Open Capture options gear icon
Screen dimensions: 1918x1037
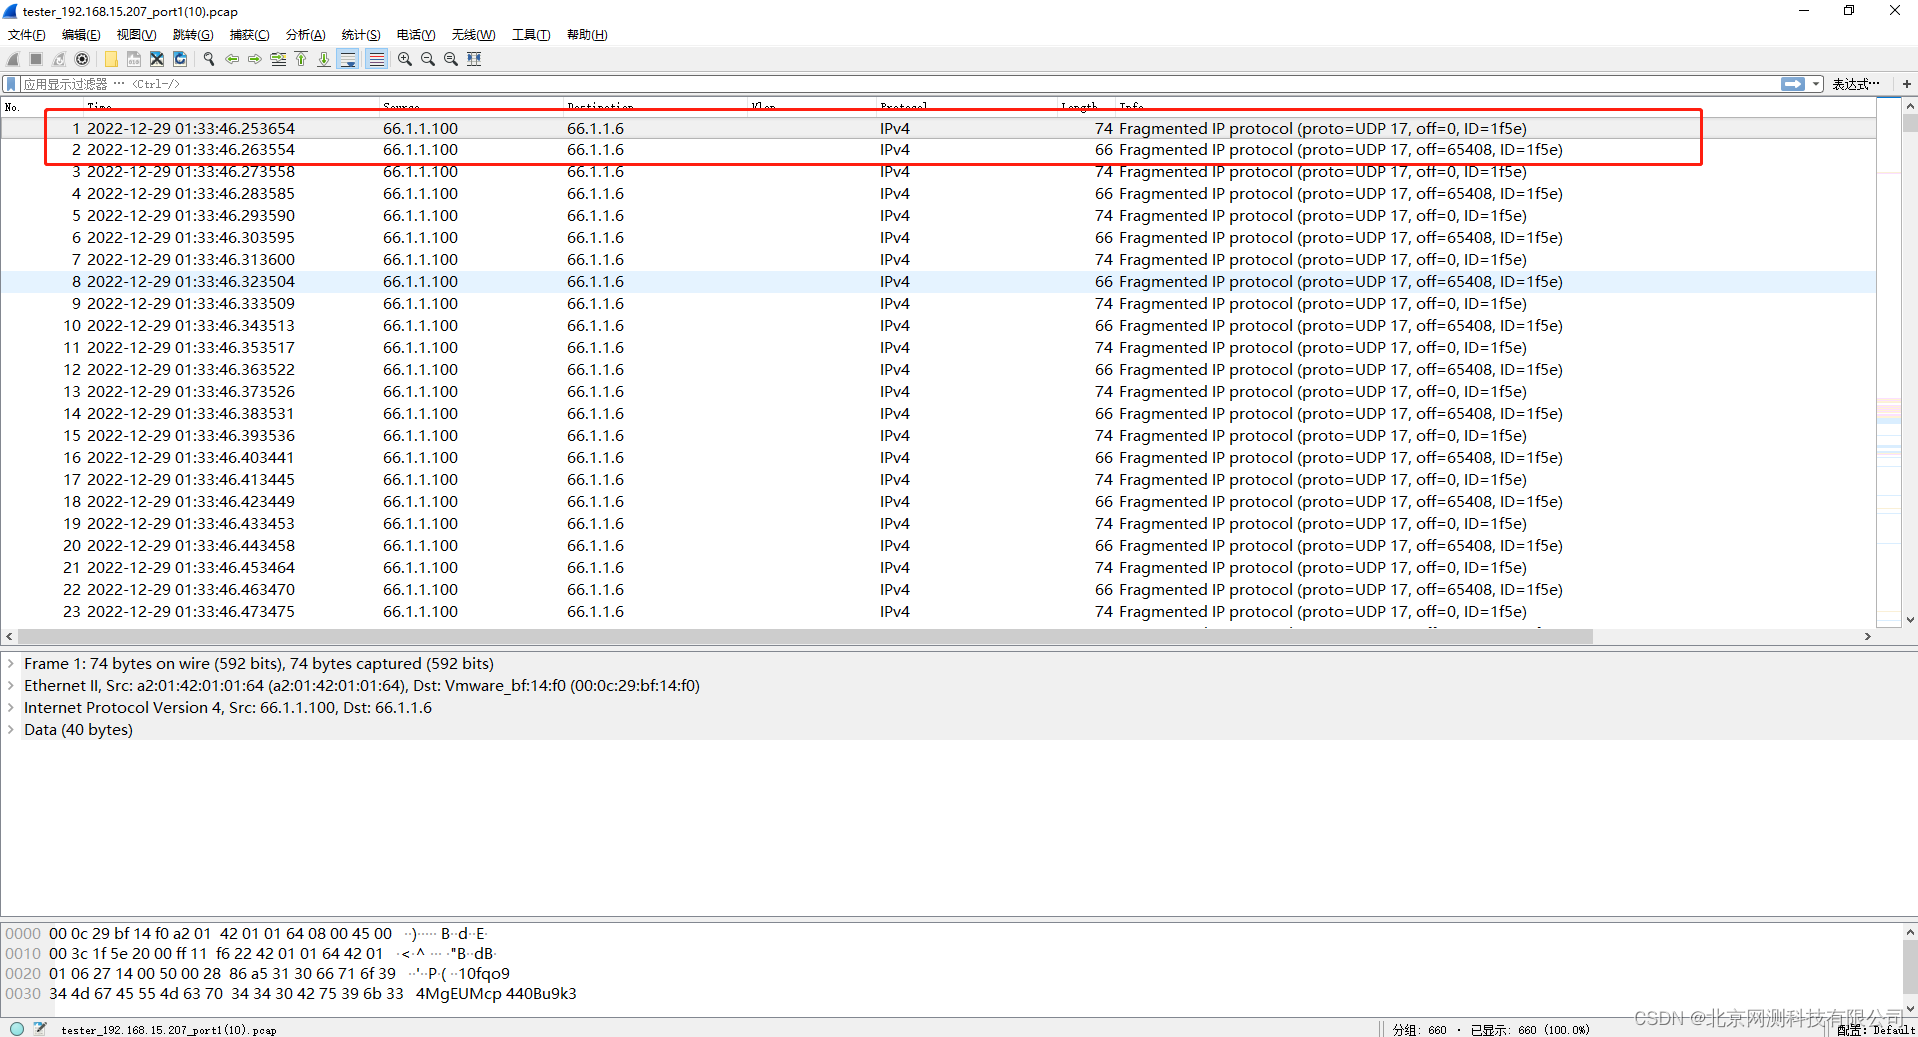(x=82, y=59)
